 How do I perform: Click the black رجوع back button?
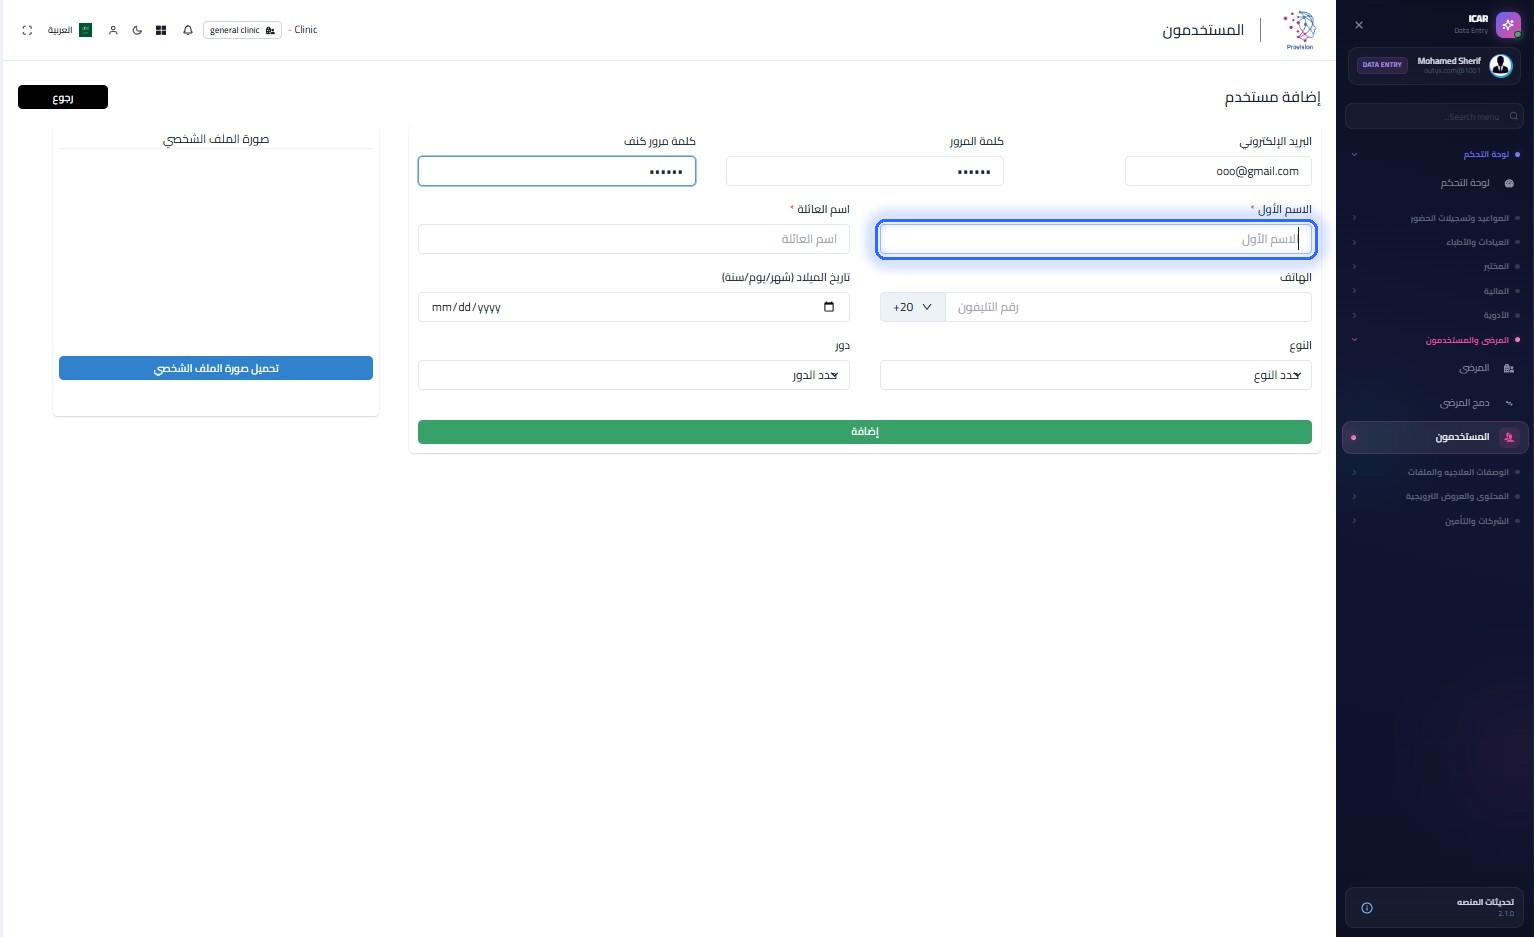63,97
